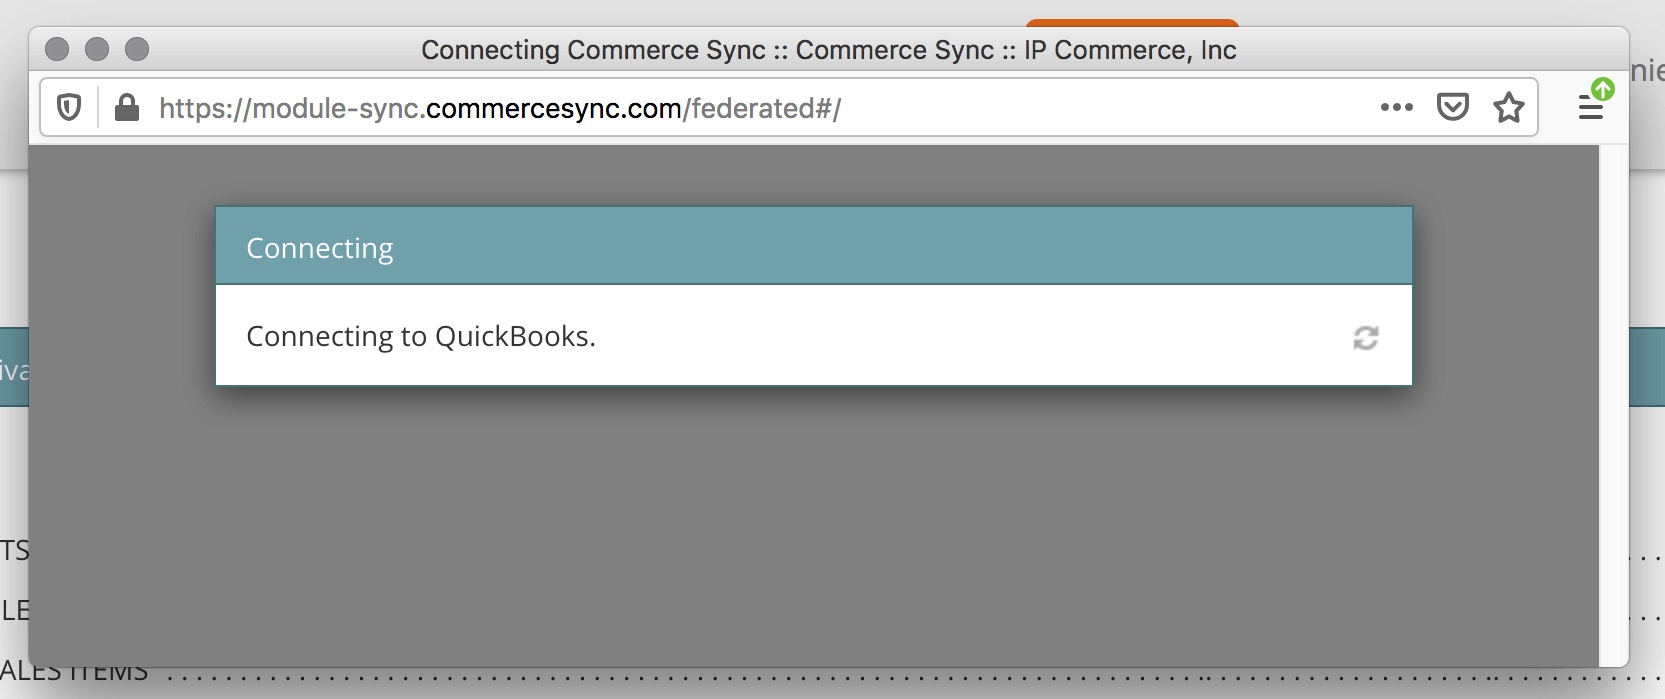
Task: Click the Connecting to QuickBooks message
Action: click(x=421, y=337)
